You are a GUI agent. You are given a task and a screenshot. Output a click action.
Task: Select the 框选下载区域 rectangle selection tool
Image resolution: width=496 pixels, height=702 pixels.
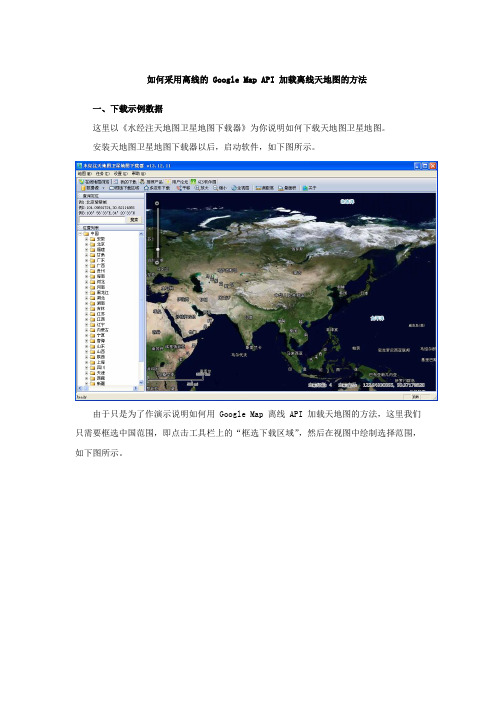[124, 188]
